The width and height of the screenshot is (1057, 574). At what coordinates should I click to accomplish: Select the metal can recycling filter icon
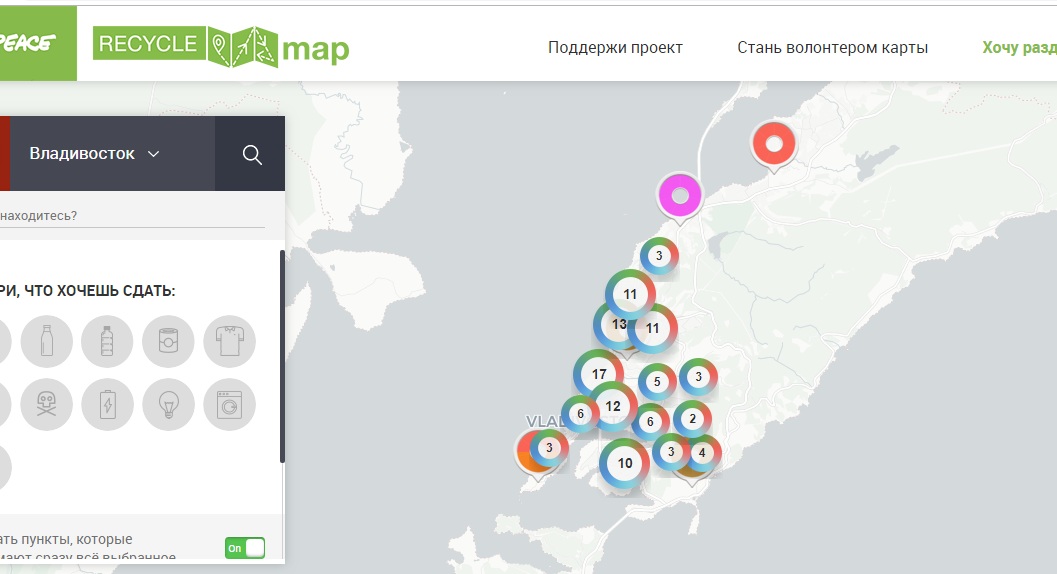(x=169, y=341)
